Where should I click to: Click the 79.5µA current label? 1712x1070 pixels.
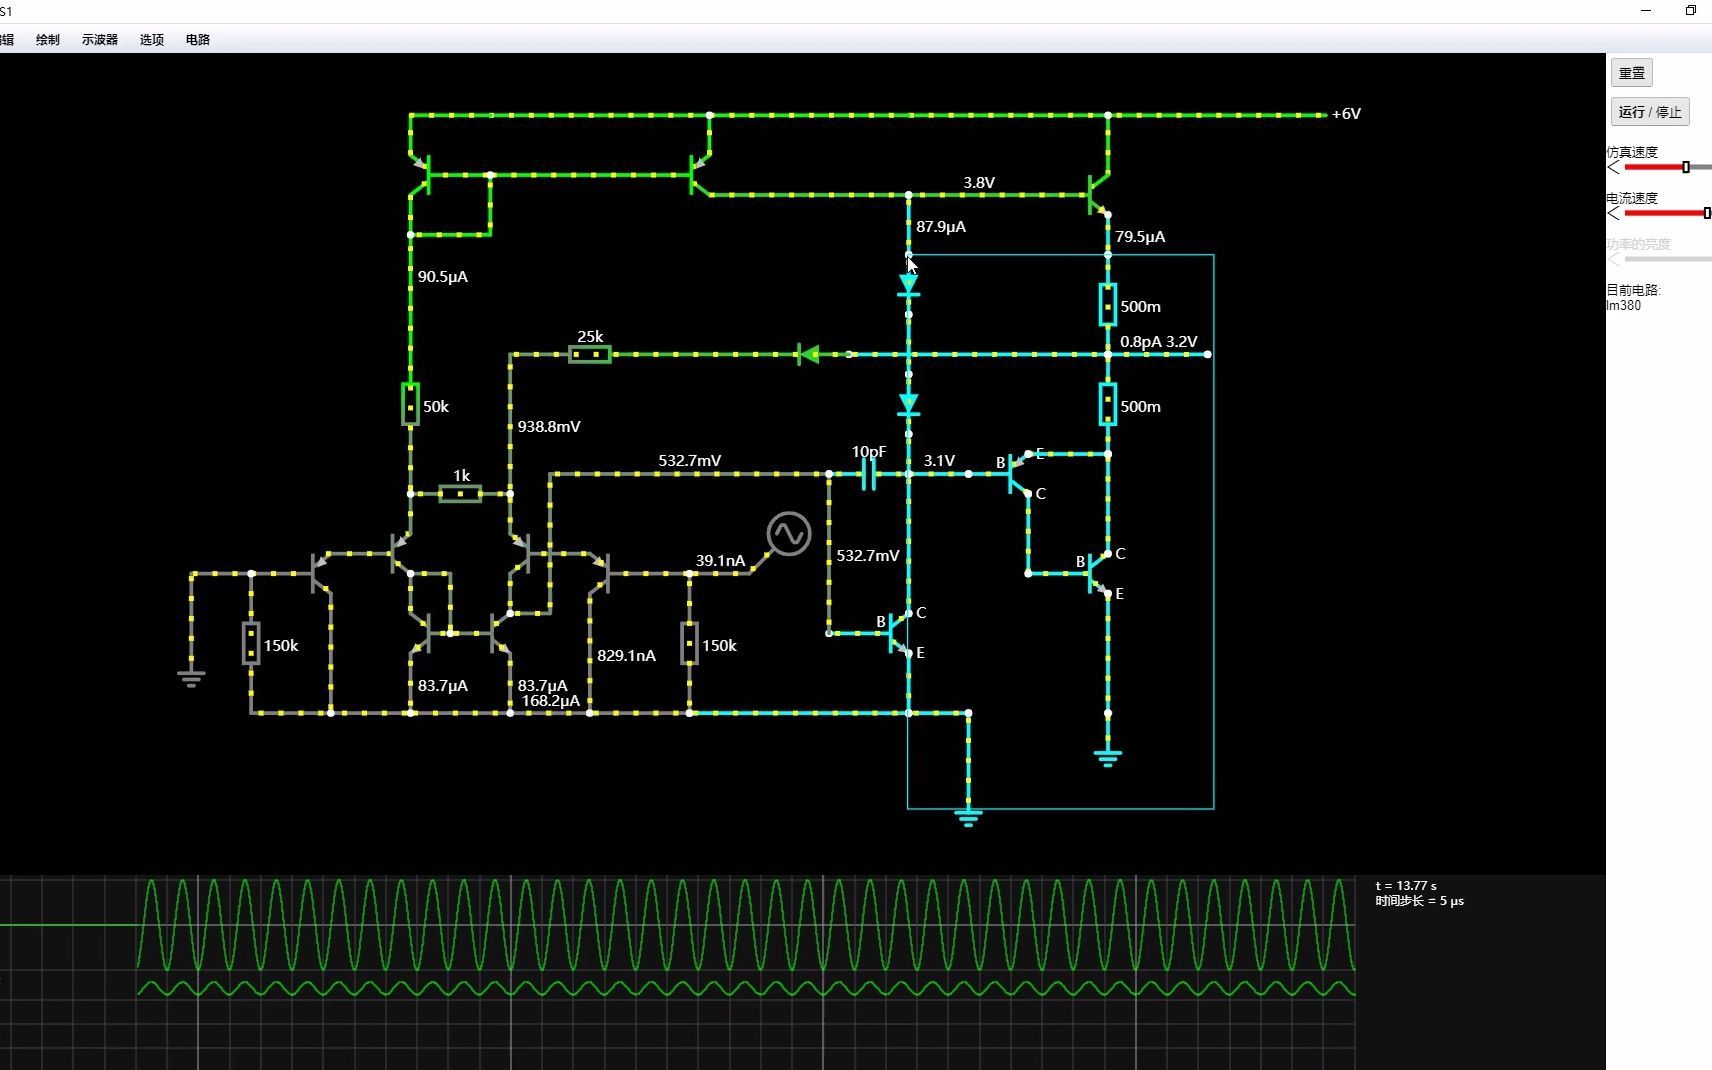(x=1140, y=237)
